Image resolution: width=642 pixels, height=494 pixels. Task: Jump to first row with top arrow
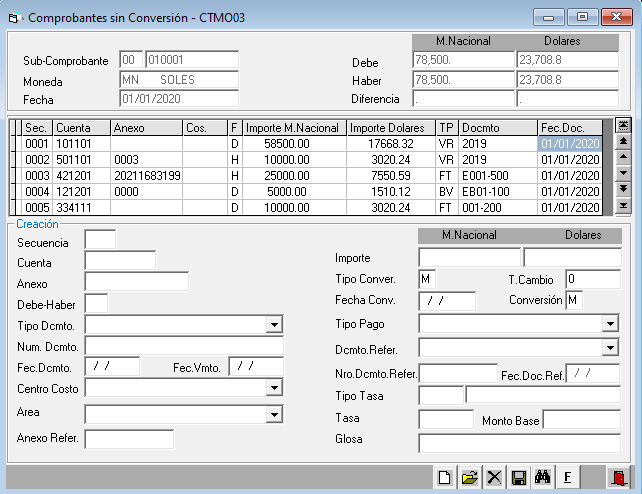click(x=623, y=125)
